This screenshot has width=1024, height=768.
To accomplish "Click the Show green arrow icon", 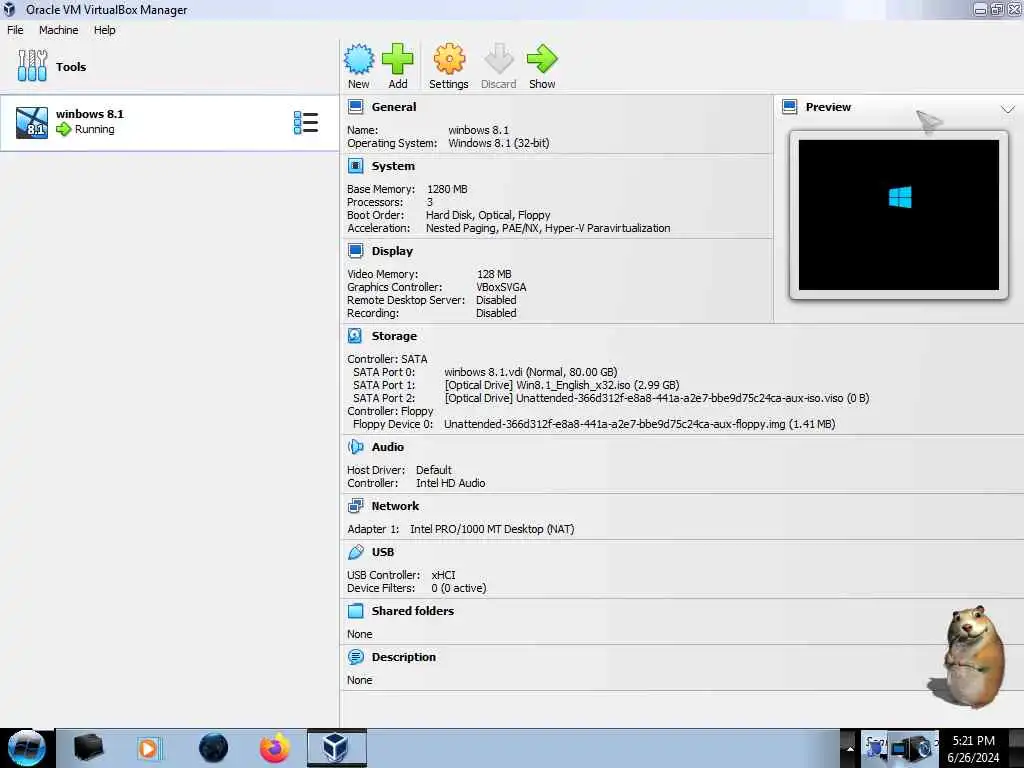I will pyautogui.click(x=542, y=59).
